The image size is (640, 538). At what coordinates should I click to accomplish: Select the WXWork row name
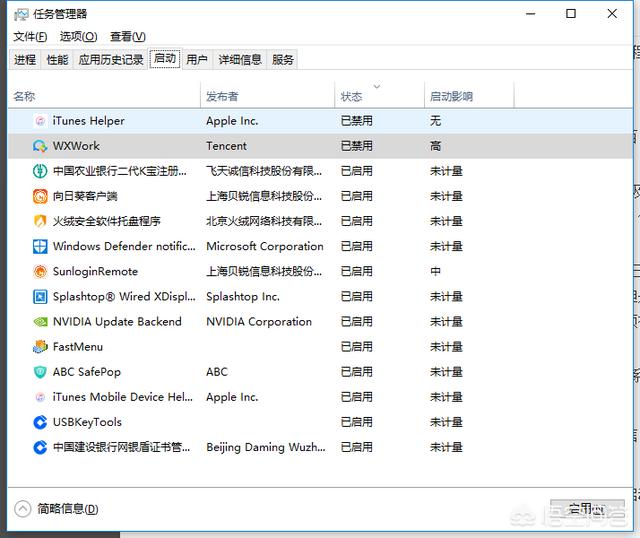point(76,146)
